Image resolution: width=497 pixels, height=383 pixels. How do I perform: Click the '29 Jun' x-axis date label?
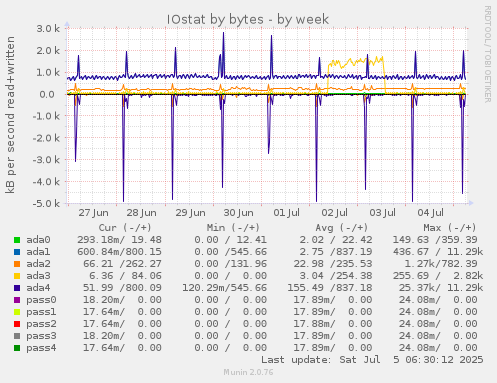(x=190, y=213)
